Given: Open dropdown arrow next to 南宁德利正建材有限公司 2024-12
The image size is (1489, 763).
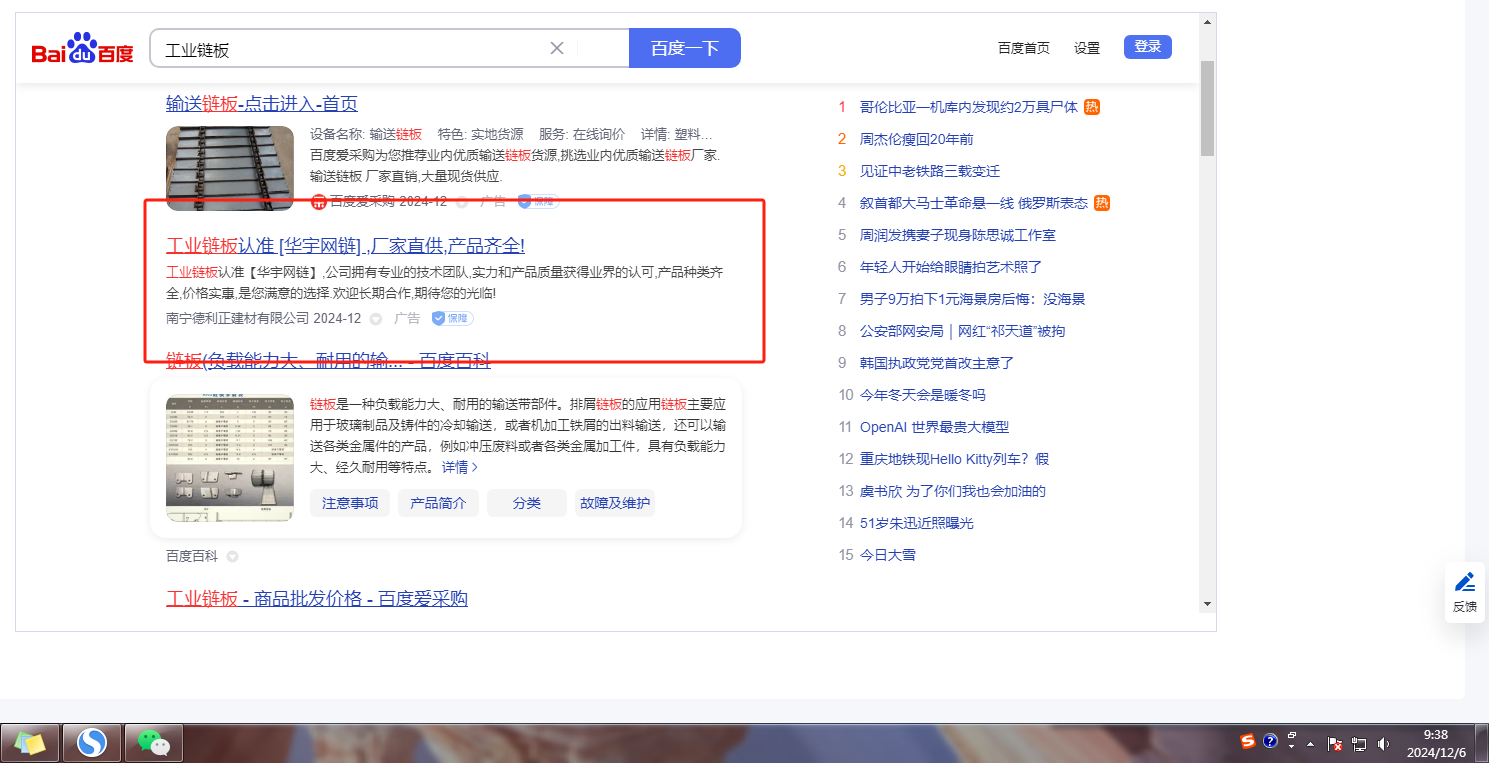Looking at the screenshot, I should [x=376, y=319].
